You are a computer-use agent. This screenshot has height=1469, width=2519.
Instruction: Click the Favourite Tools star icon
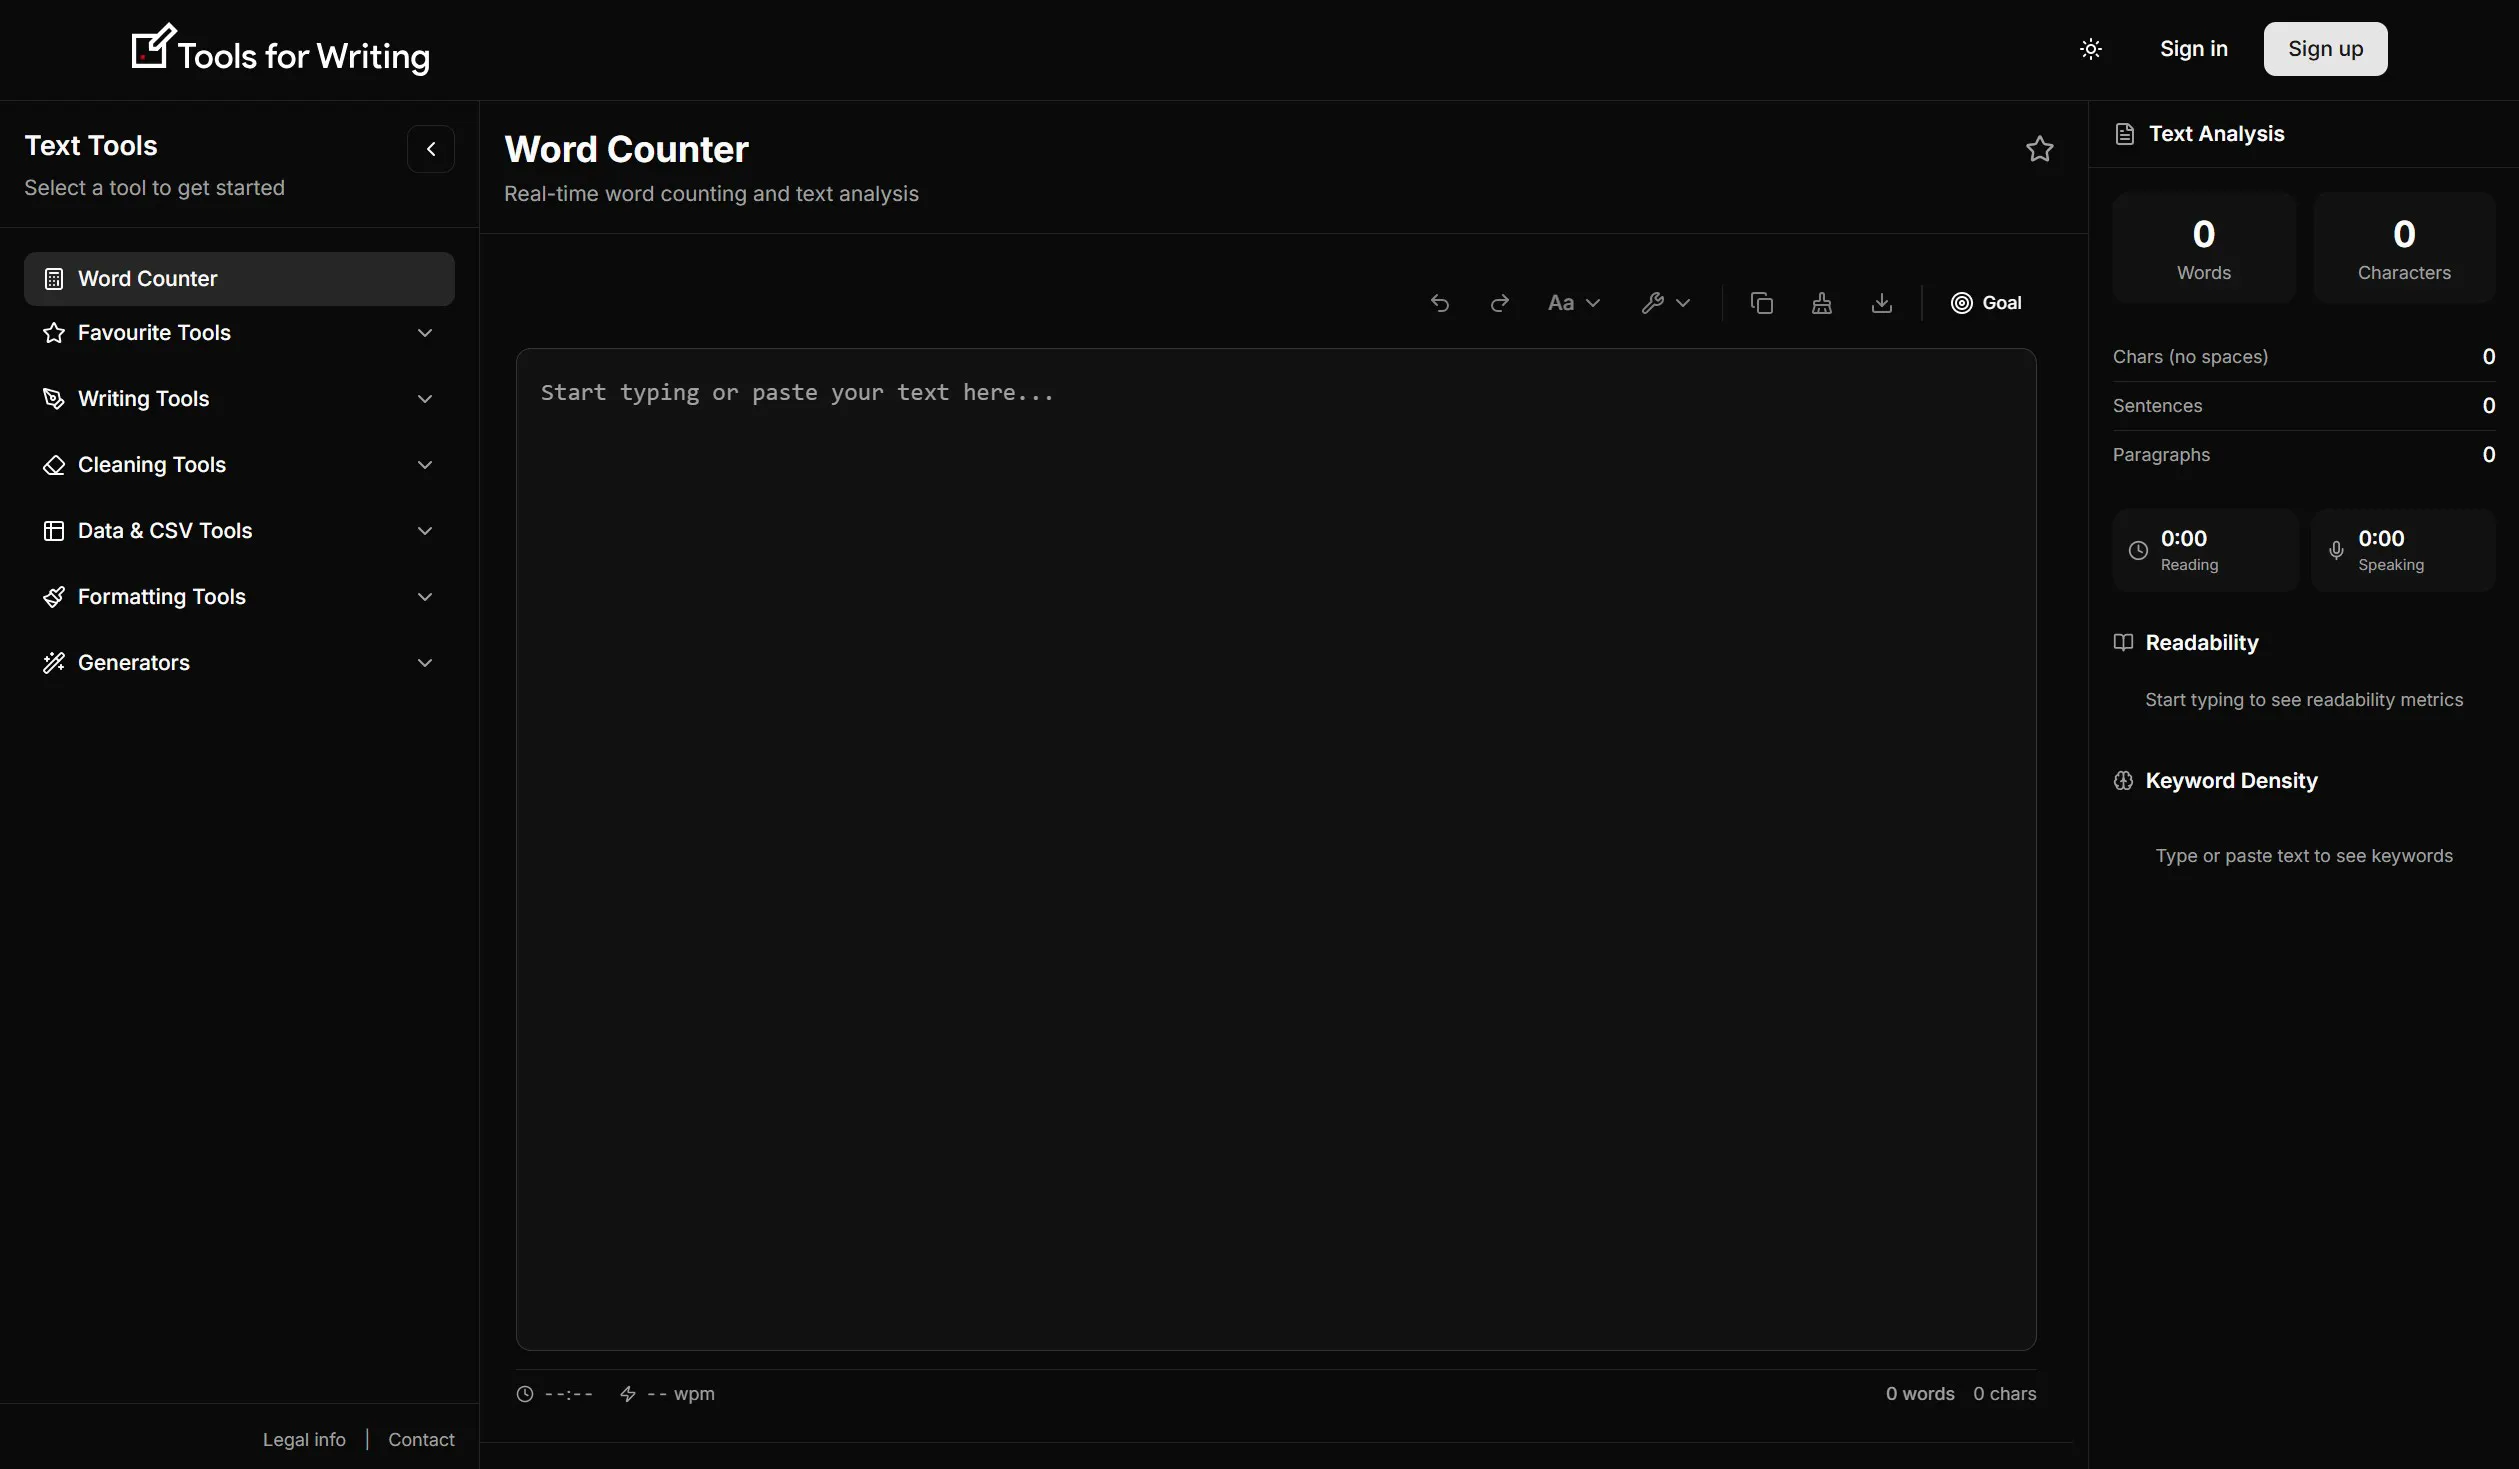click(x=54, y=333)
